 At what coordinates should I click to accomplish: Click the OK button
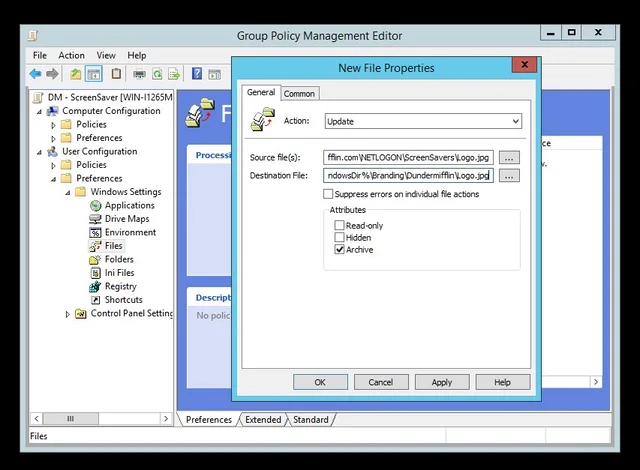[x=320, y=382]
